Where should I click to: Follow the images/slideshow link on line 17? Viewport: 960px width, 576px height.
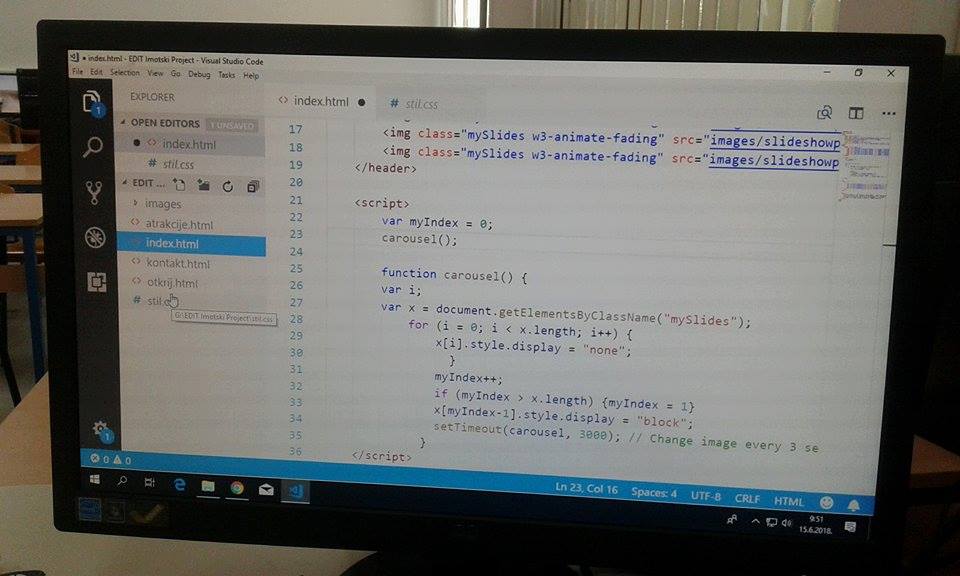(x=774, y=141)
